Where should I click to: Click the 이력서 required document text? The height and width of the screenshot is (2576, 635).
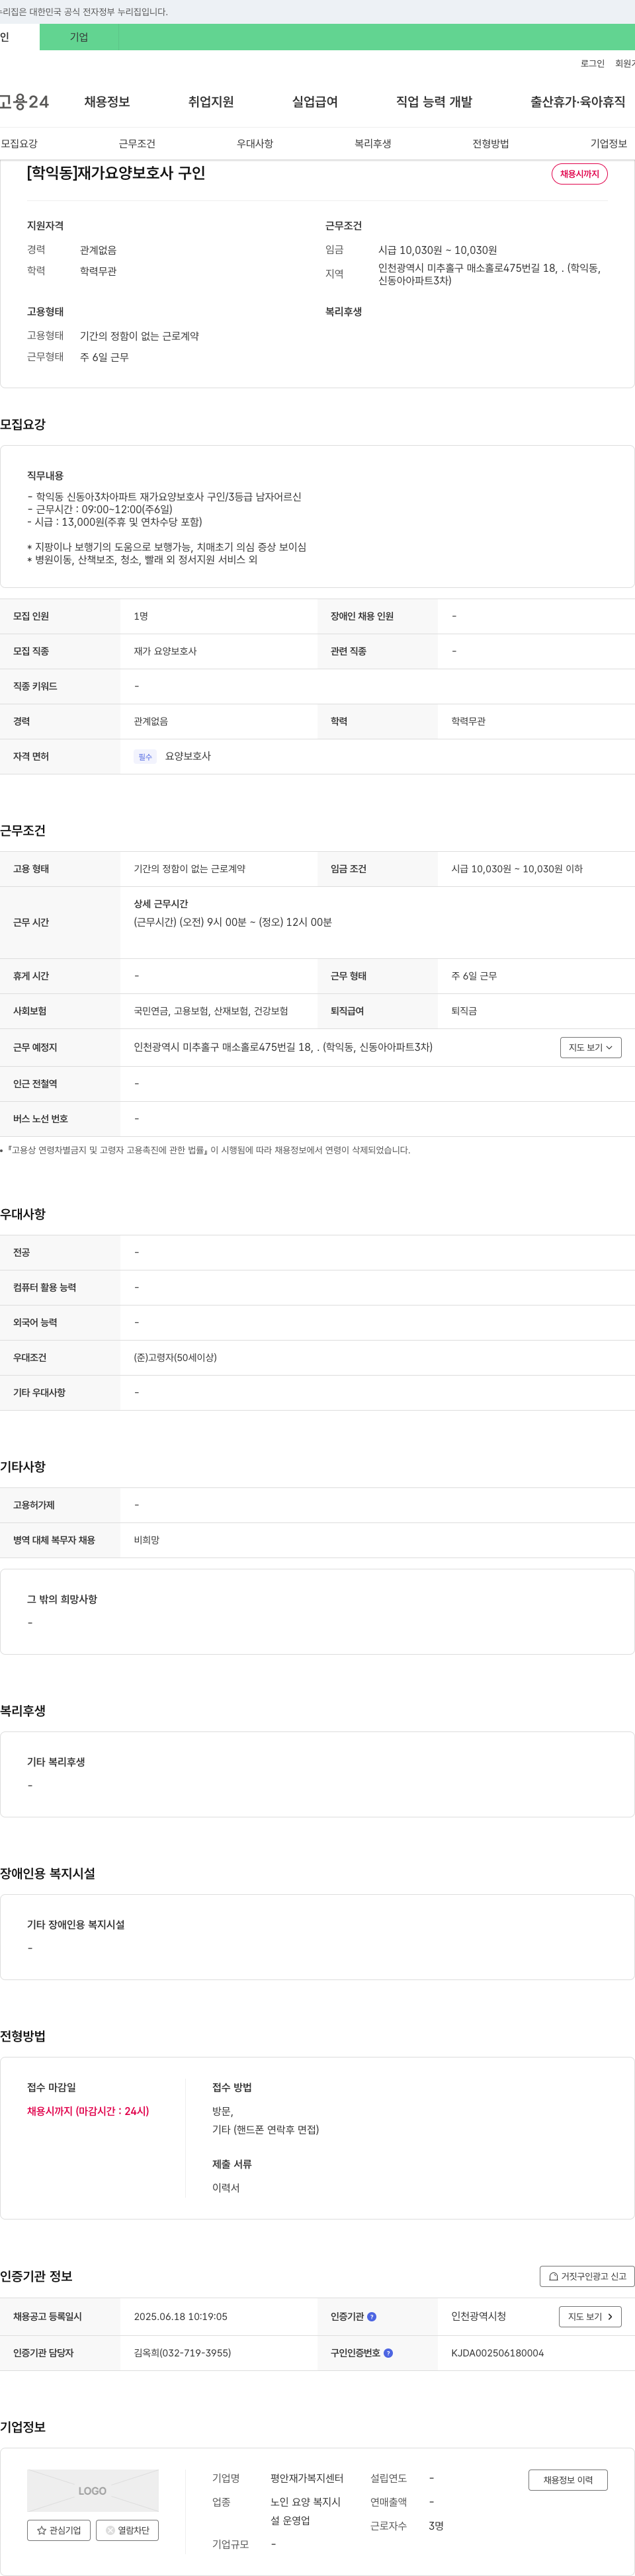tap(226, 2188)
